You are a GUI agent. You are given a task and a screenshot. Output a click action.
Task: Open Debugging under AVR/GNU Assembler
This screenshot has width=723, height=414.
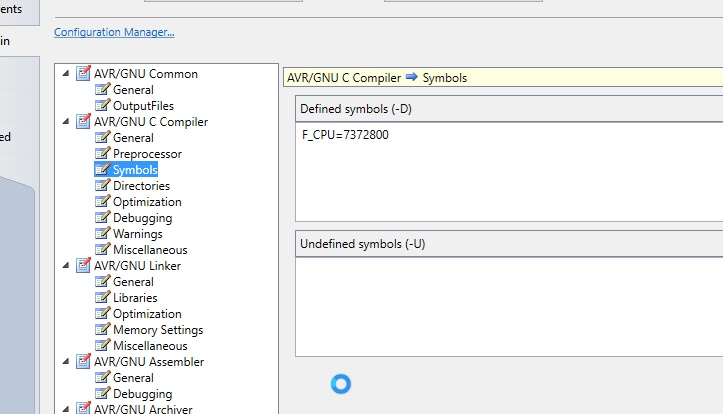[x=142, y=394]
